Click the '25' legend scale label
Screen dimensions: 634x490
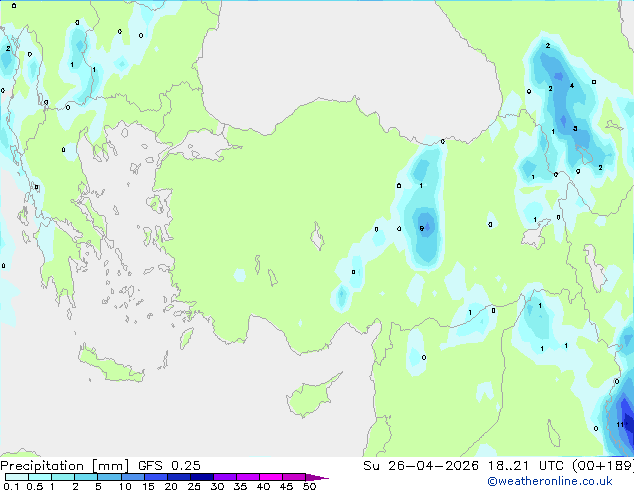click(194, 486)
